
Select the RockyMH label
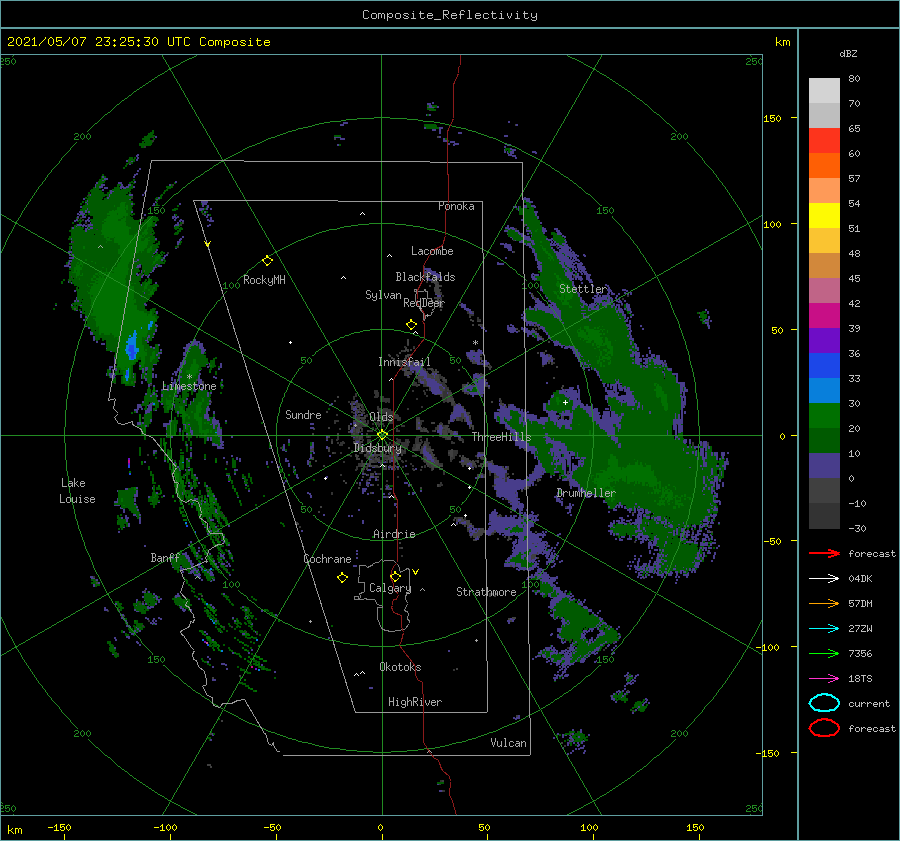coord(264,280)
